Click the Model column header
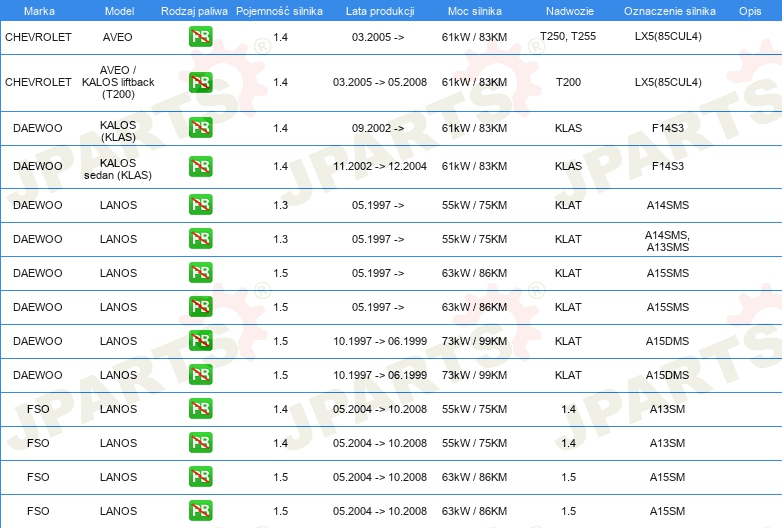The height and width of the screenshot is (528, 782). point(118,10)
